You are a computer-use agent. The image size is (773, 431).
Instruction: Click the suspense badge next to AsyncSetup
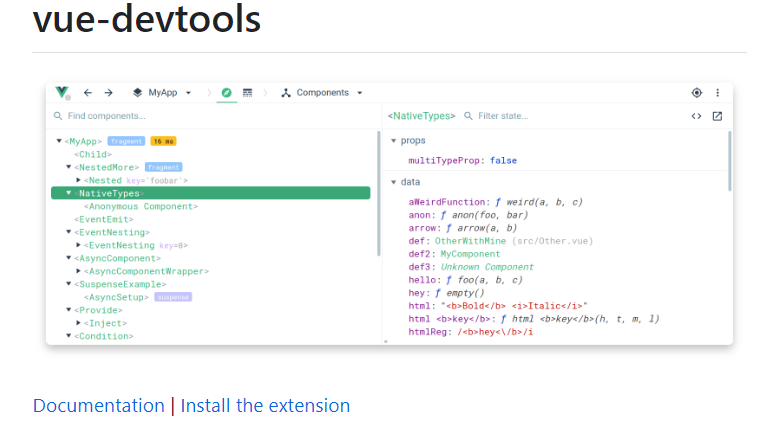coord(173,297)
